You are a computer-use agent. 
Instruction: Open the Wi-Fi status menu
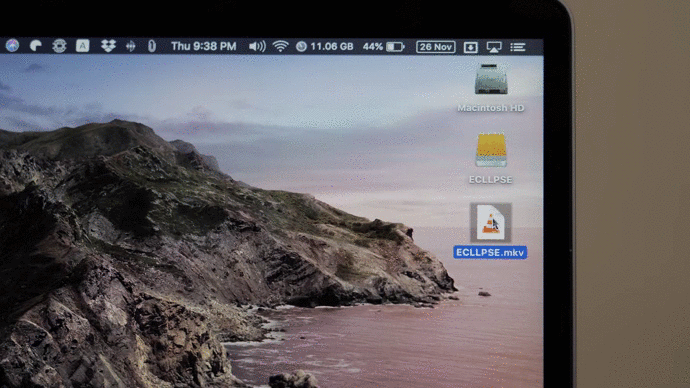[x=280, y=46]
